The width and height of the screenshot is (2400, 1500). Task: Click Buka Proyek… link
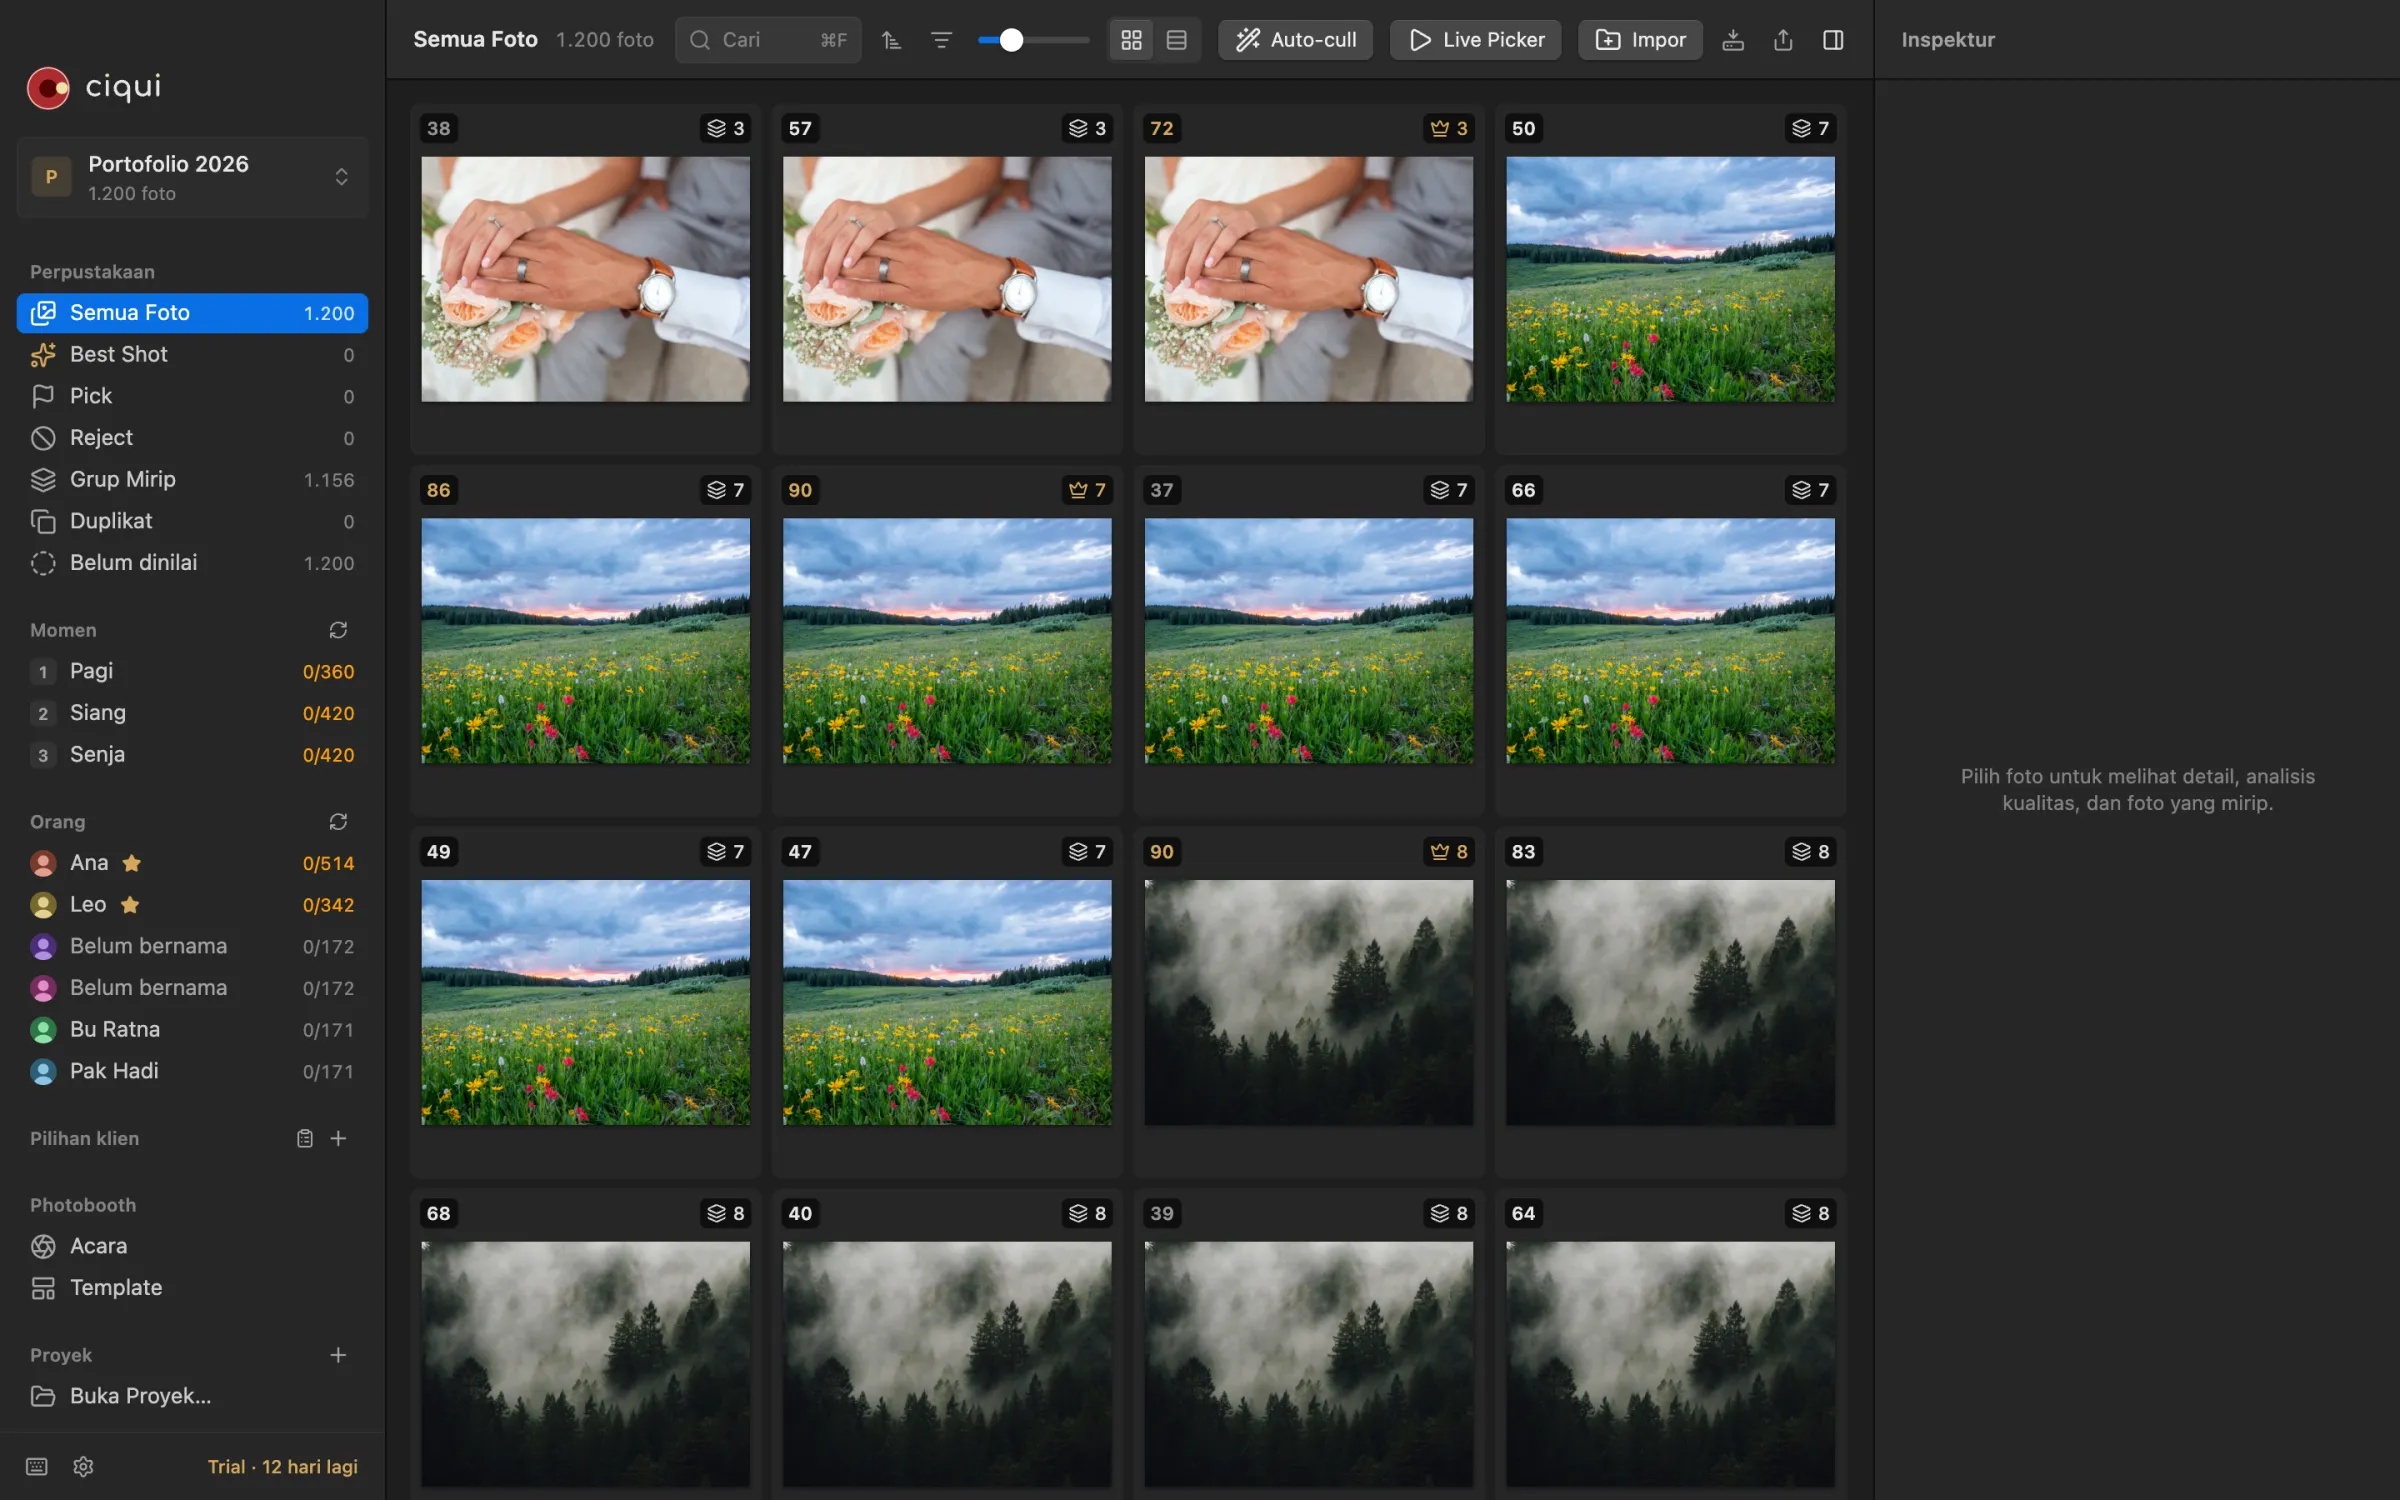pyautogui.click(x=192, y=1396)
